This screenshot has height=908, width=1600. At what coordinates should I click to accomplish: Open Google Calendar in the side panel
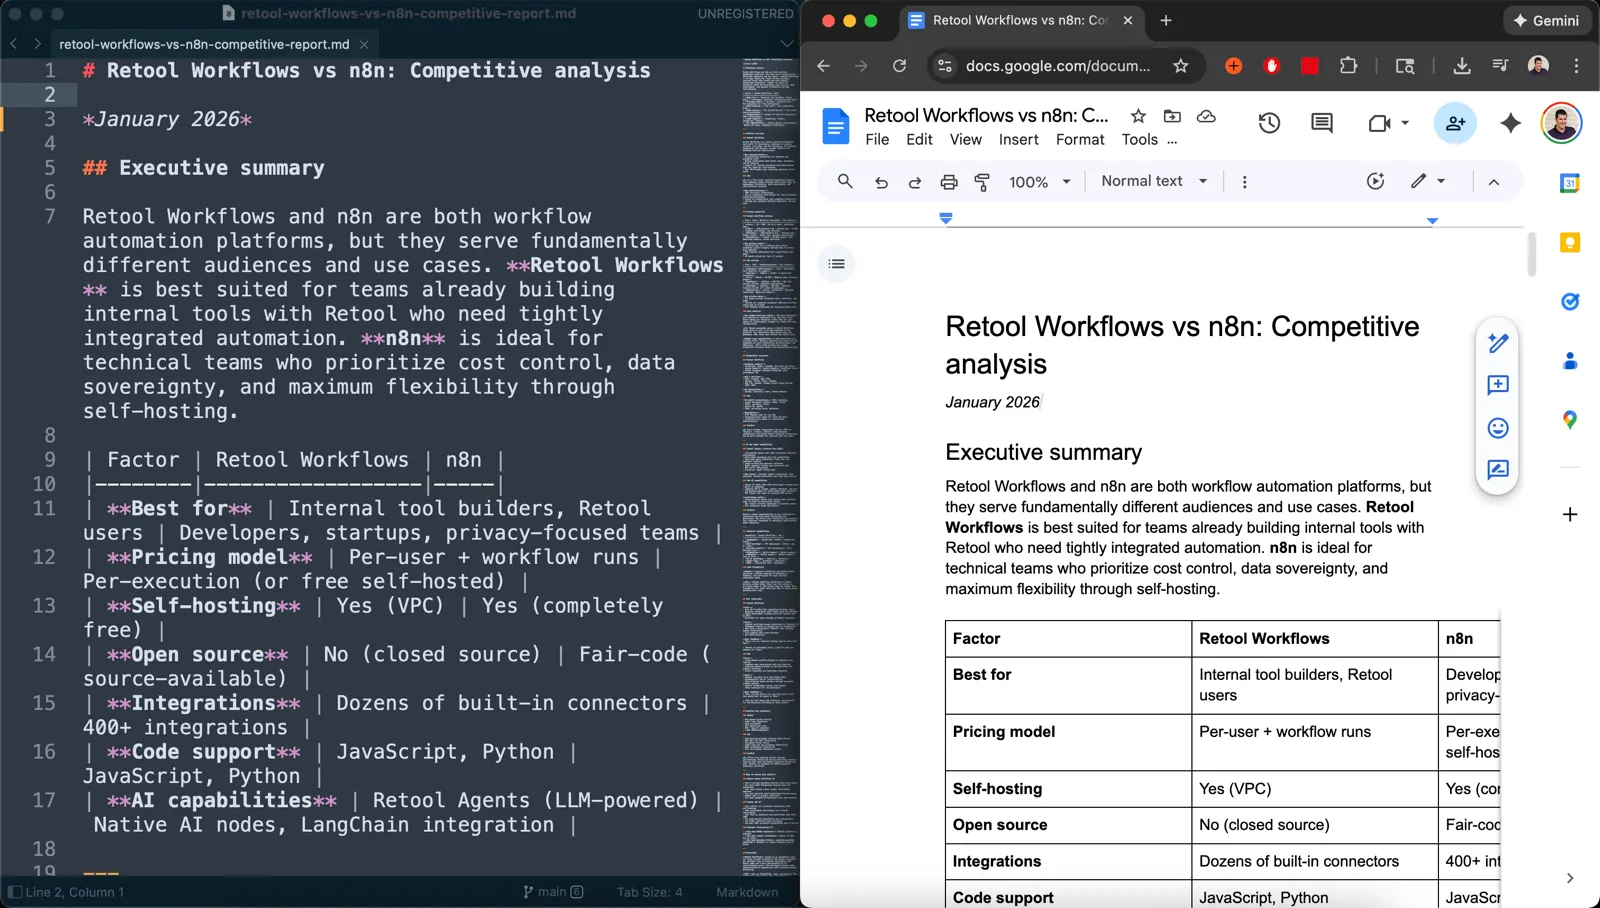pos(1570,183)
